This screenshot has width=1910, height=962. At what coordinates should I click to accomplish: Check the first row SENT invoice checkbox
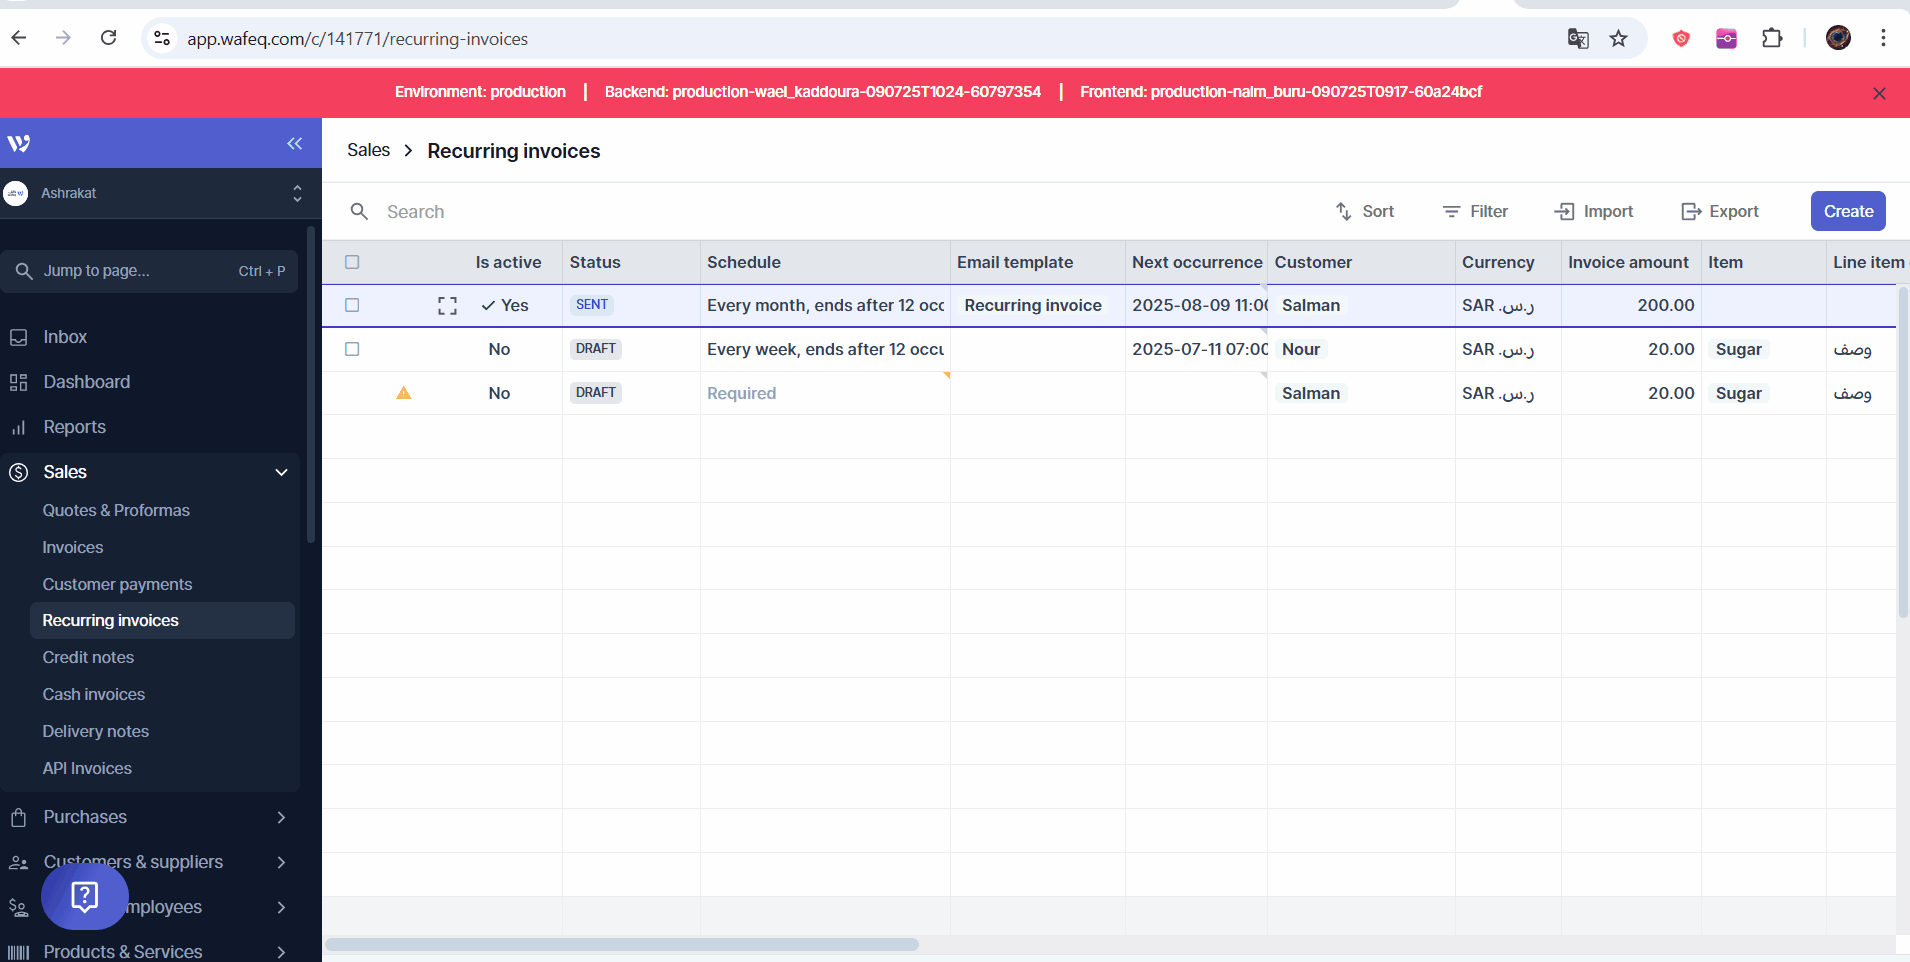352,305
